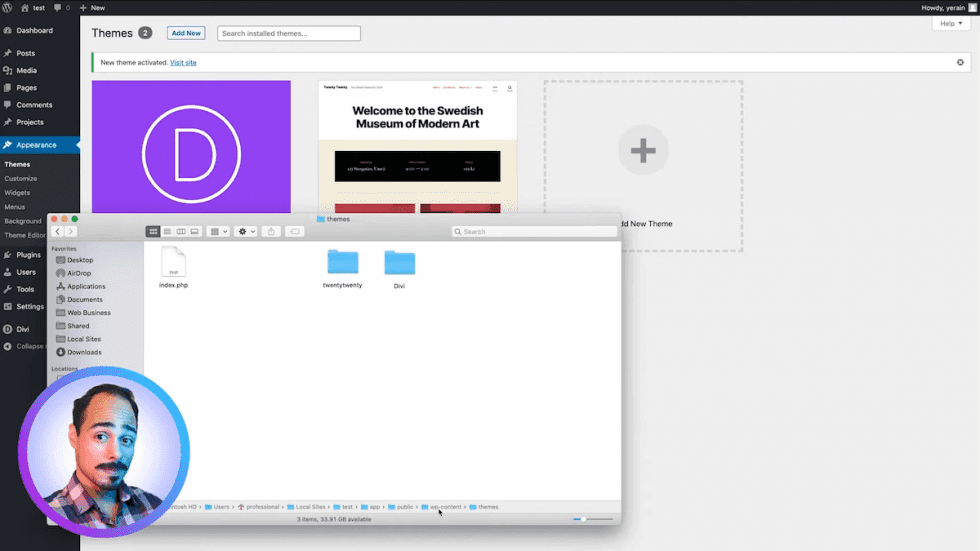The image size is (980, 551).
Task: Open Projects in the WordPress sidebar
Action: click(30, 122)
